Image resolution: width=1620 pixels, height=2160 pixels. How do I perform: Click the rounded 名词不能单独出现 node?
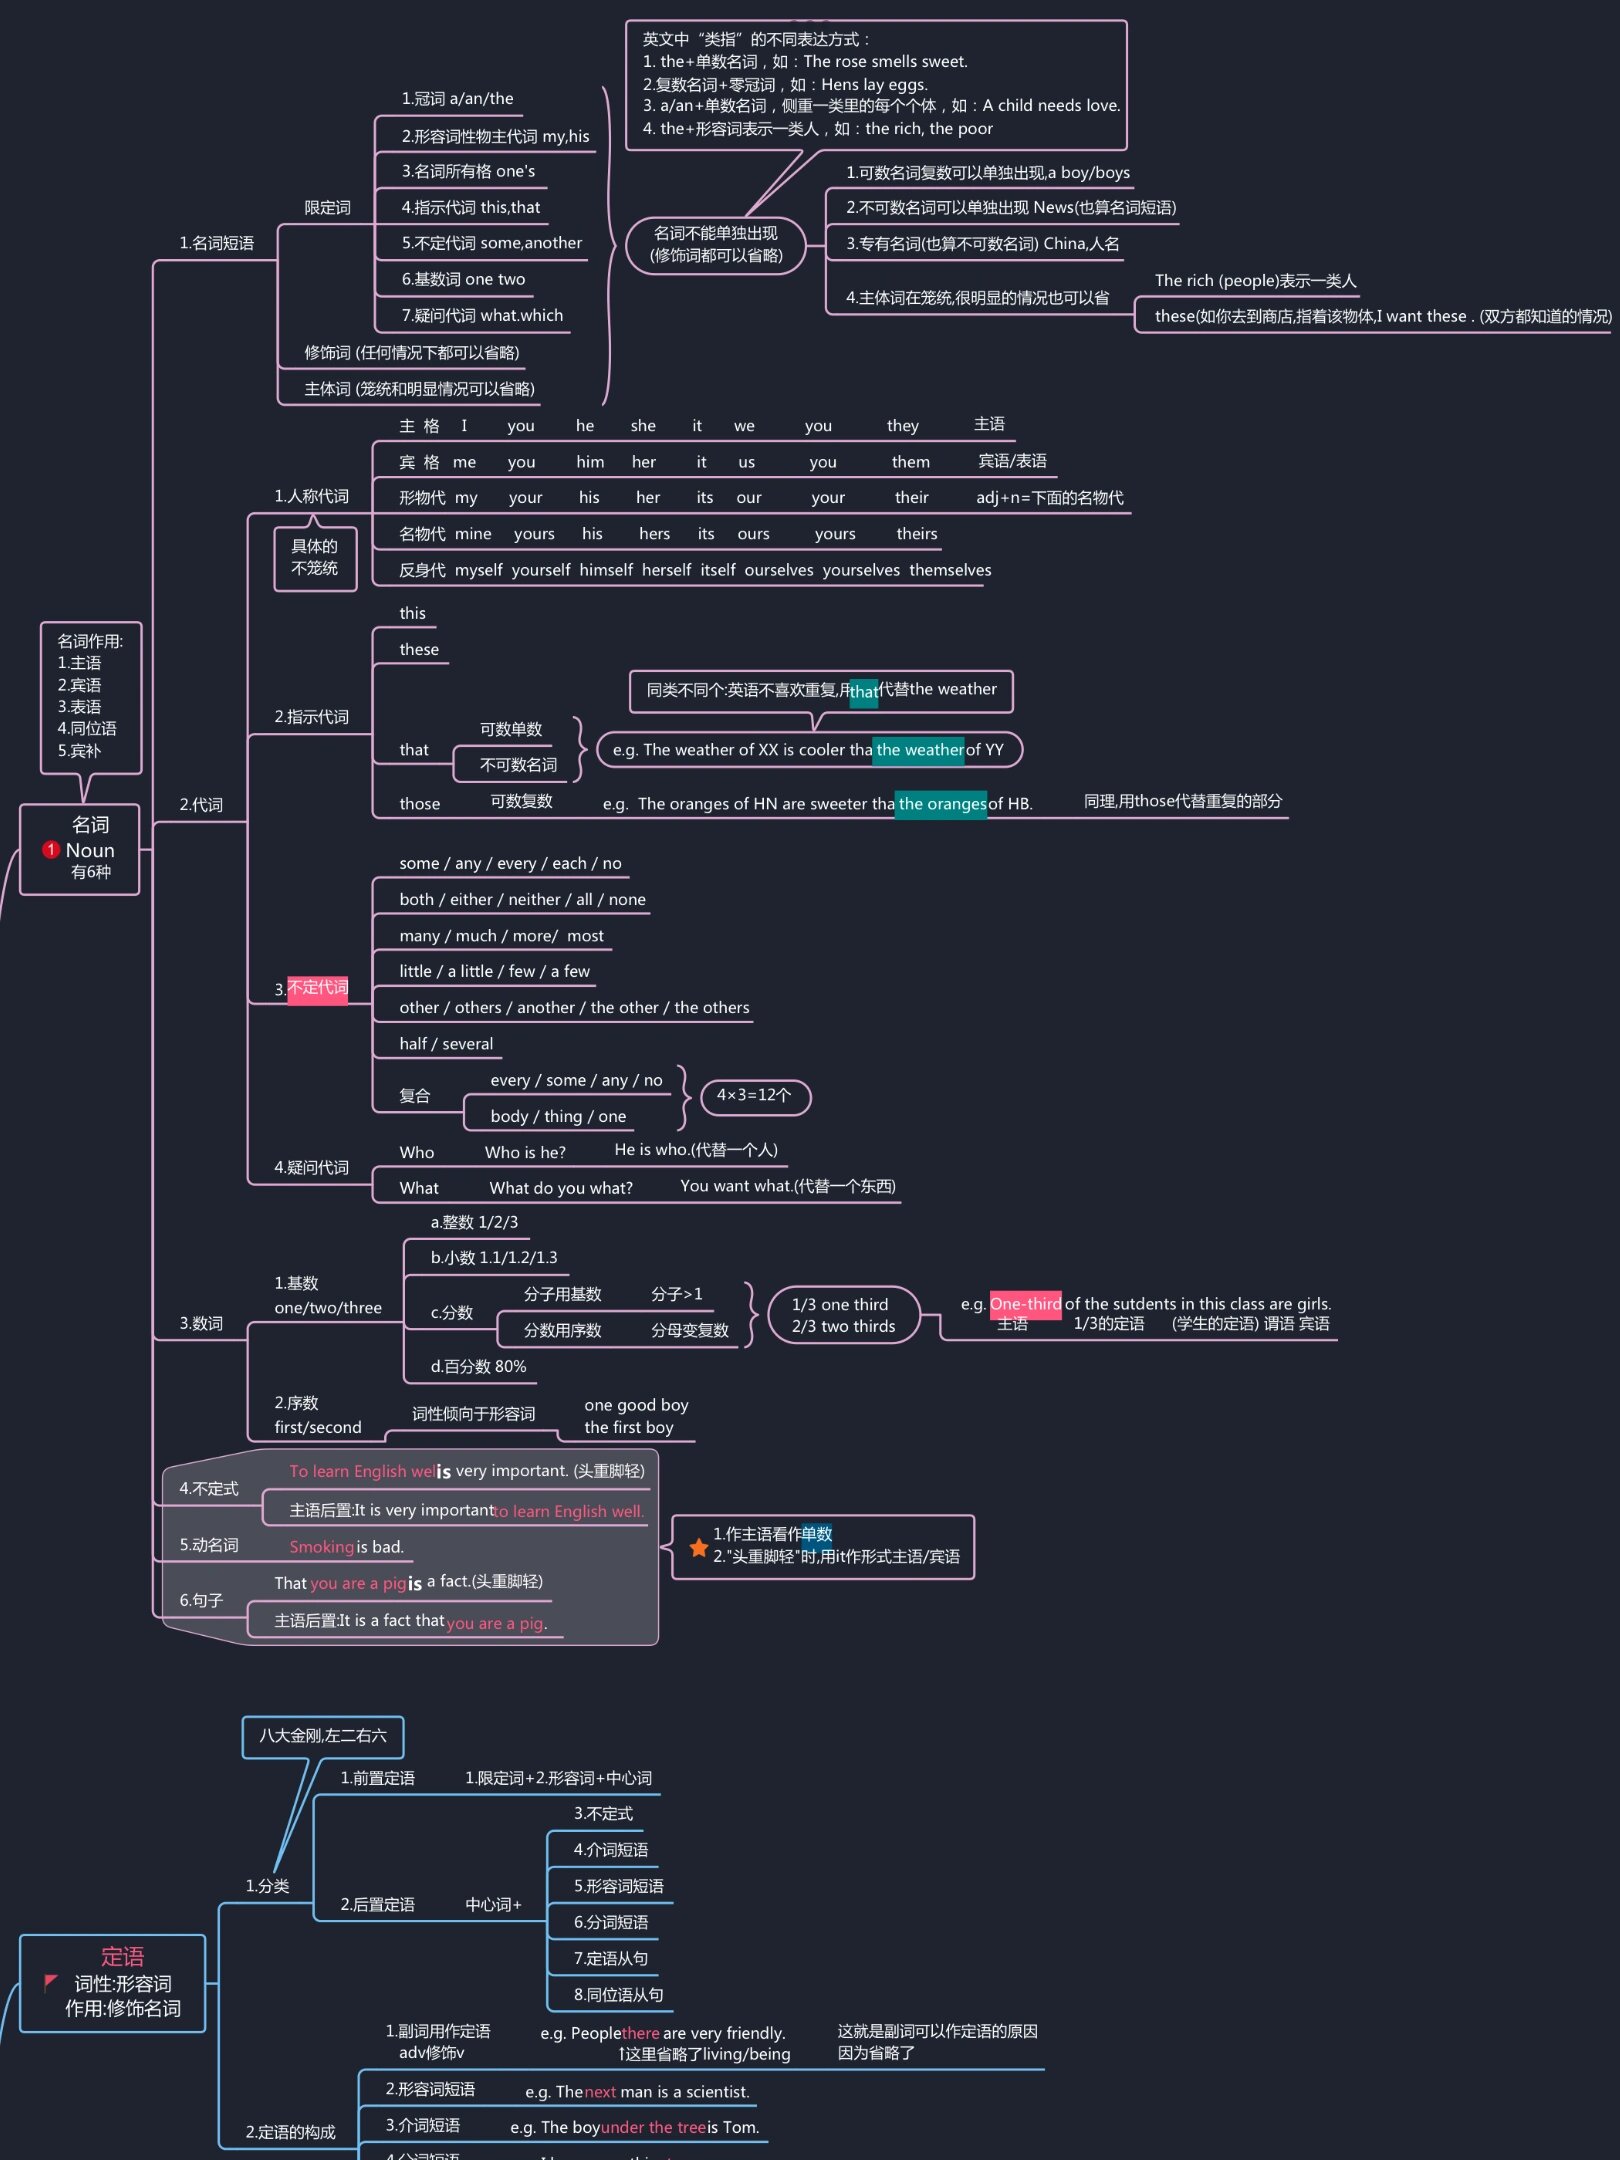(x=715, y=244)
